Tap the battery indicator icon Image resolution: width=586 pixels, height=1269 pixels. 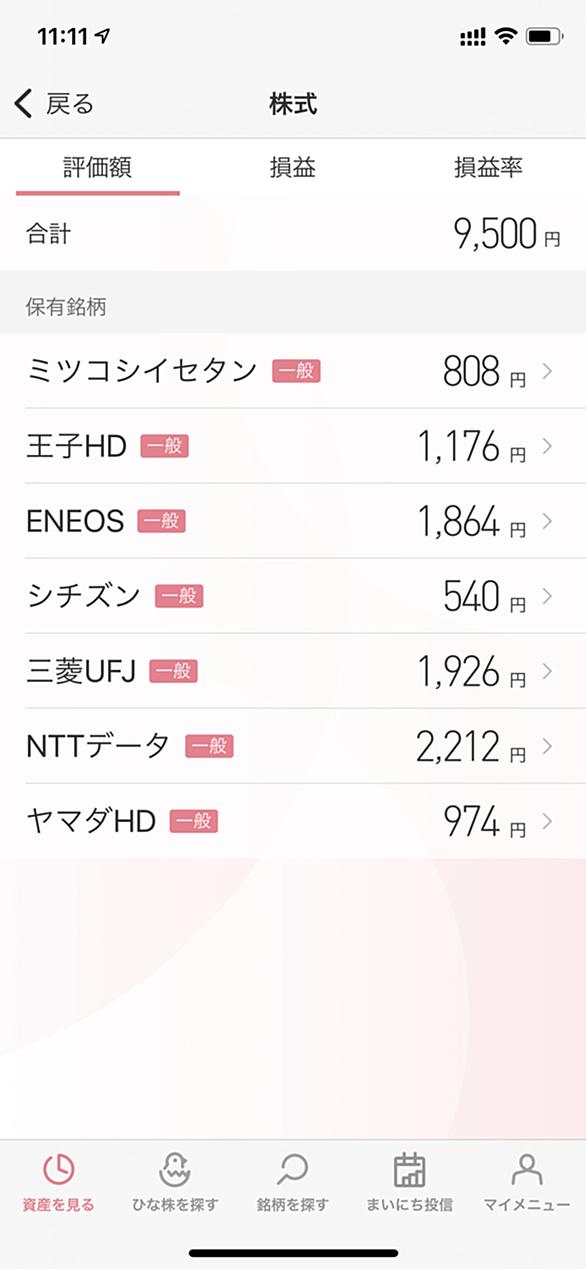click(x=544, y=37)
